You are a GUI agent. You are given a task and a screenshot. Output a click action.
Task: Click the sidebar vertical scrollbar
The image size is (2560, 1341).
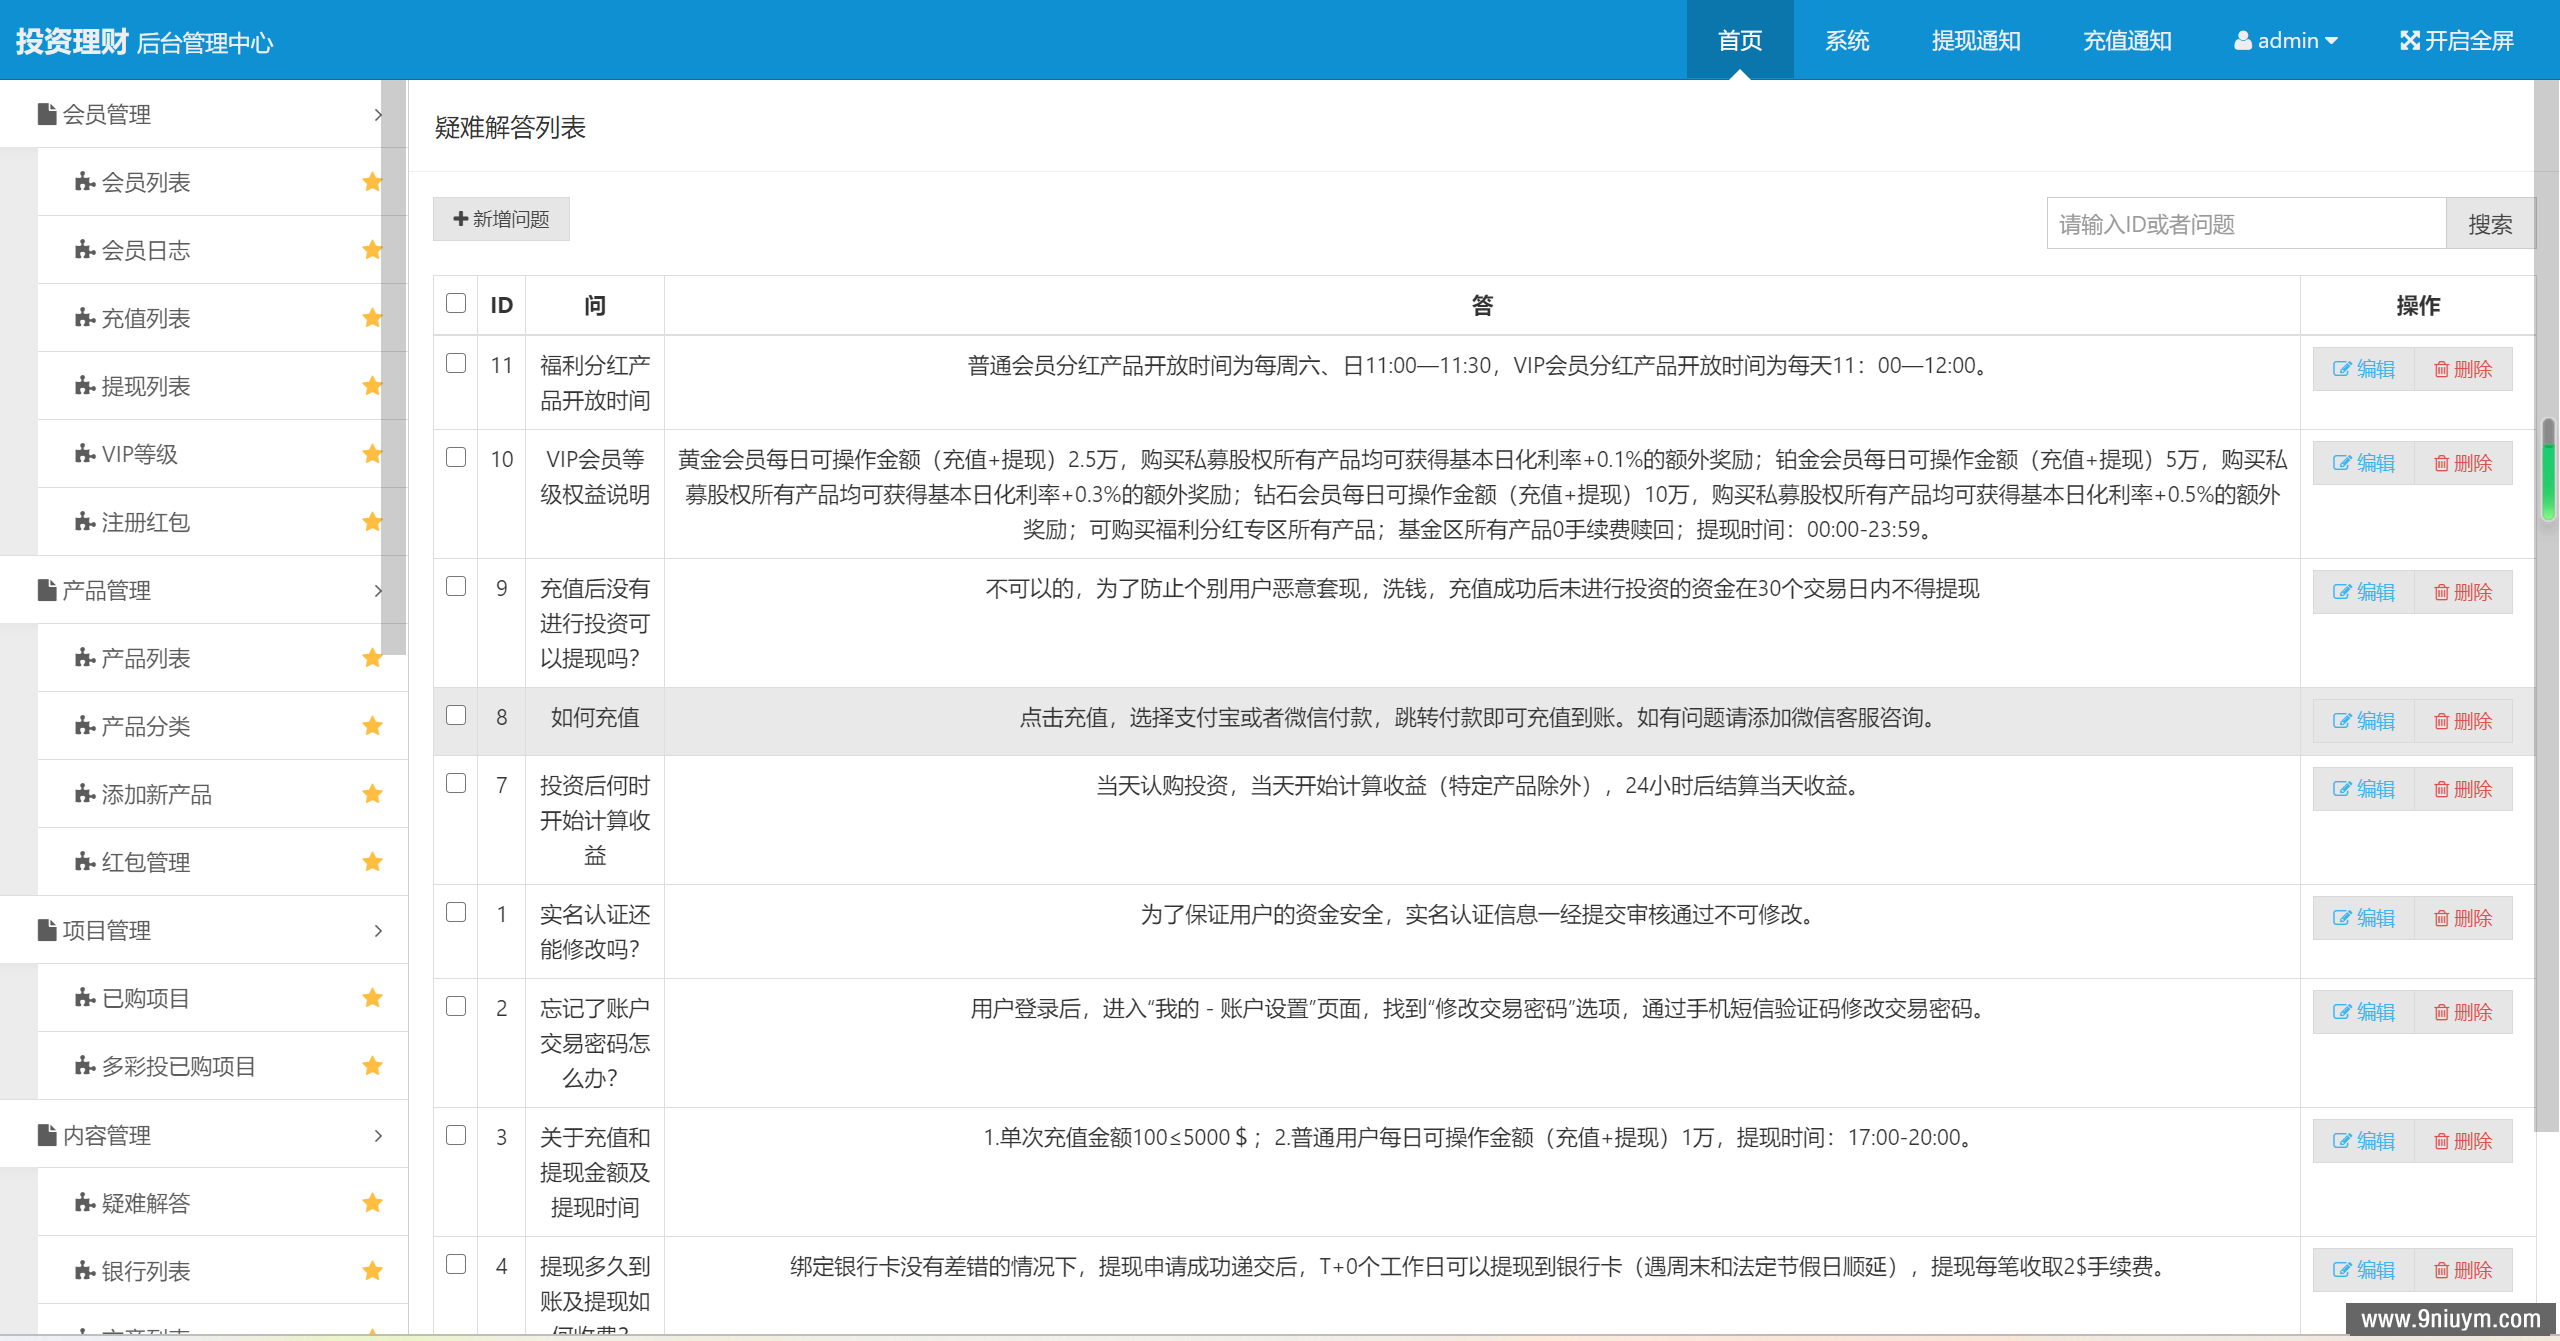(394, 367)
